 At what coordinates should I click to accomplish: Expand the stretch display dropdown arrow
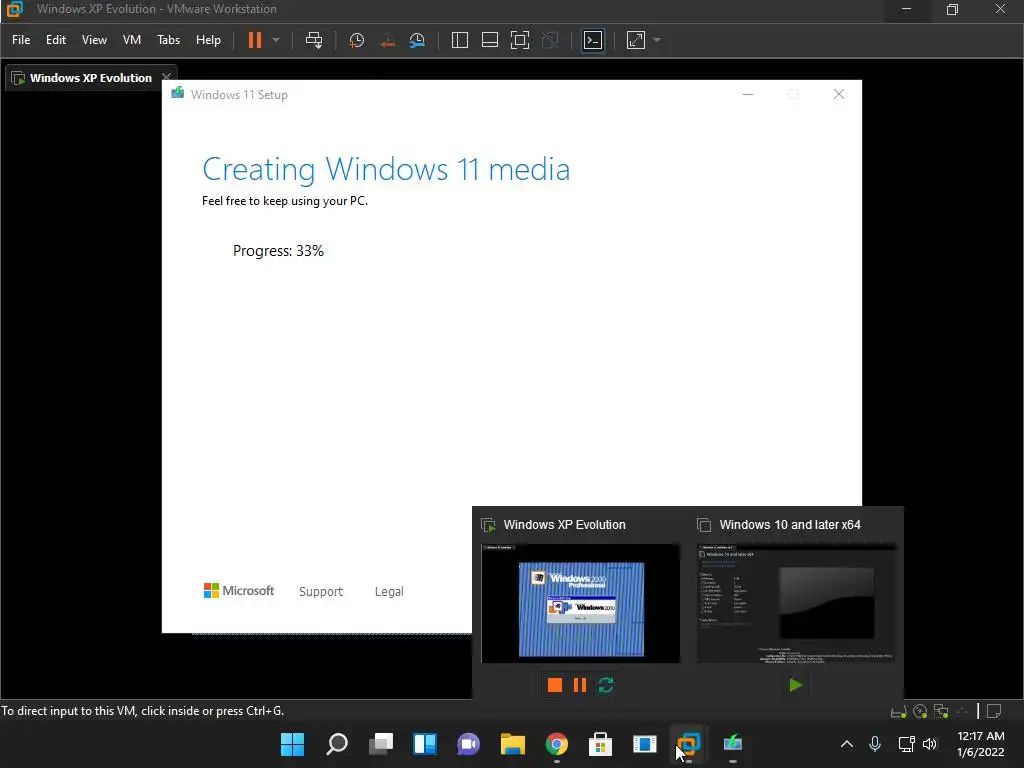[x=657, y=40]
